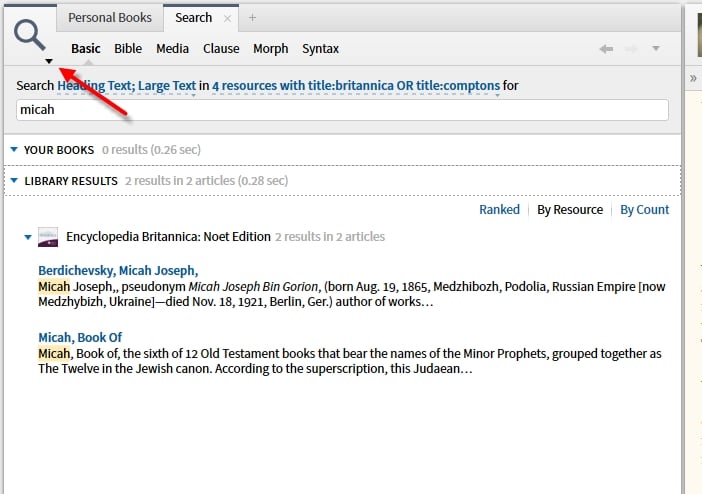Close the Search tab

point(228,18)
